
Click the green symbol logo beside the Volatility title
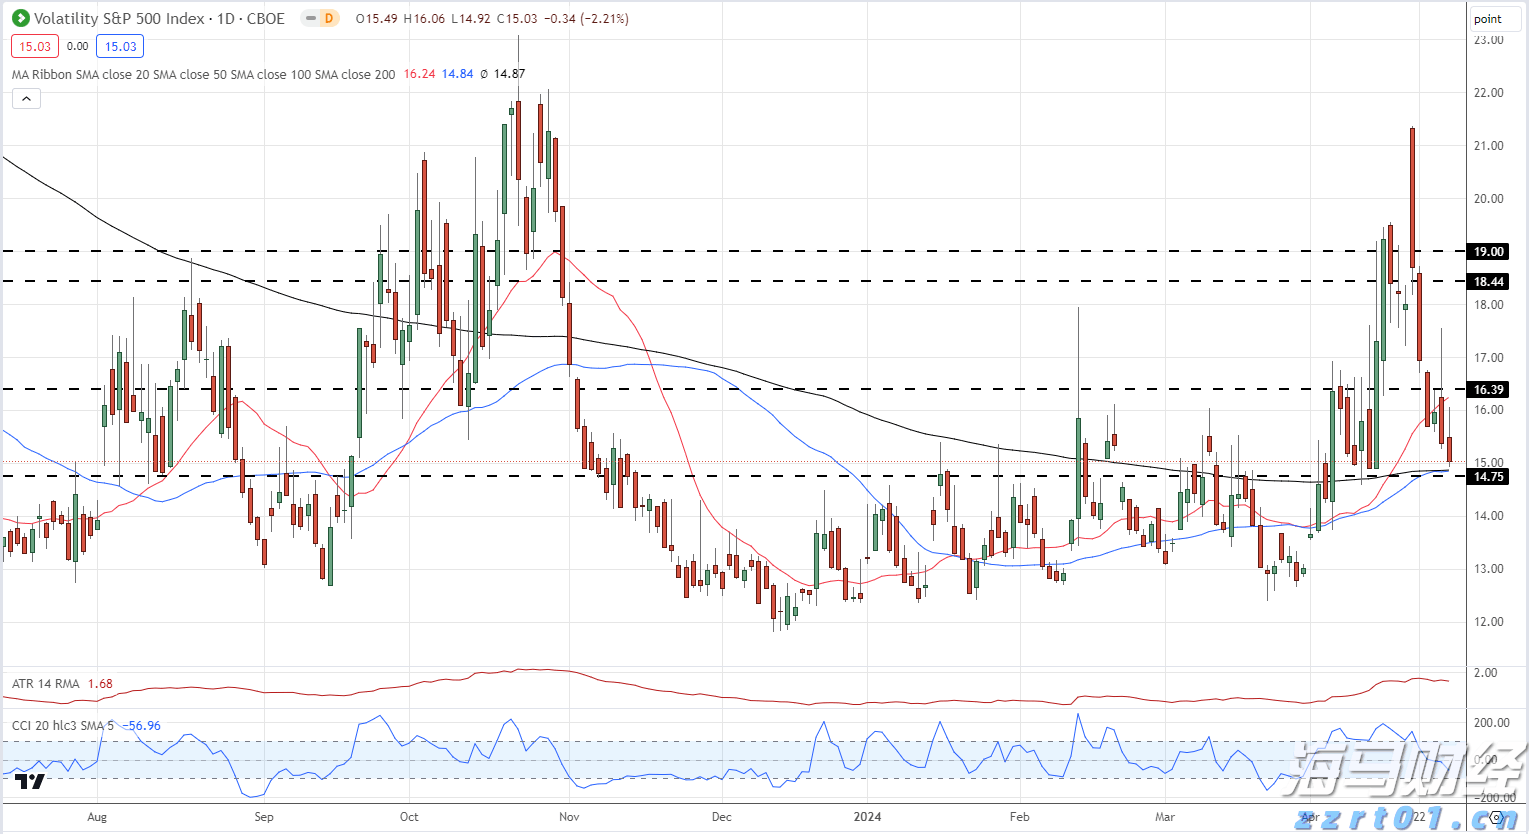[x=20, y=18]
